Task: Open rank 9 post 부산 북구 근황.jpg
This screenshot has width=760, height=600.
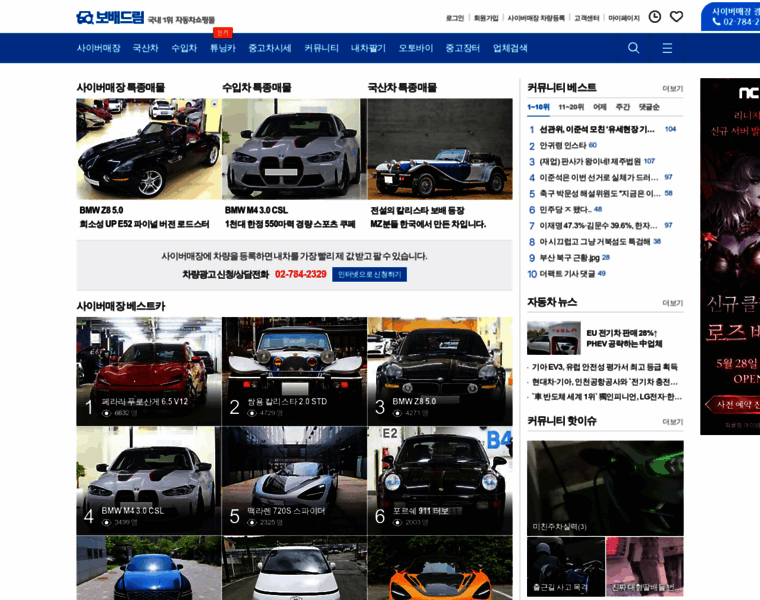Action: (x=570, y=257)
